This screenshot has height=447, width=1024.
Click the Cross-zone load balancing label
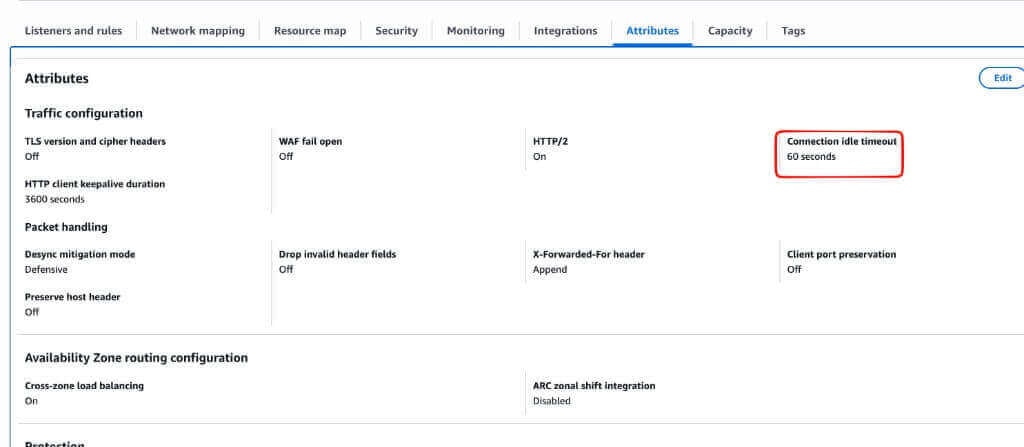point(84,386)
